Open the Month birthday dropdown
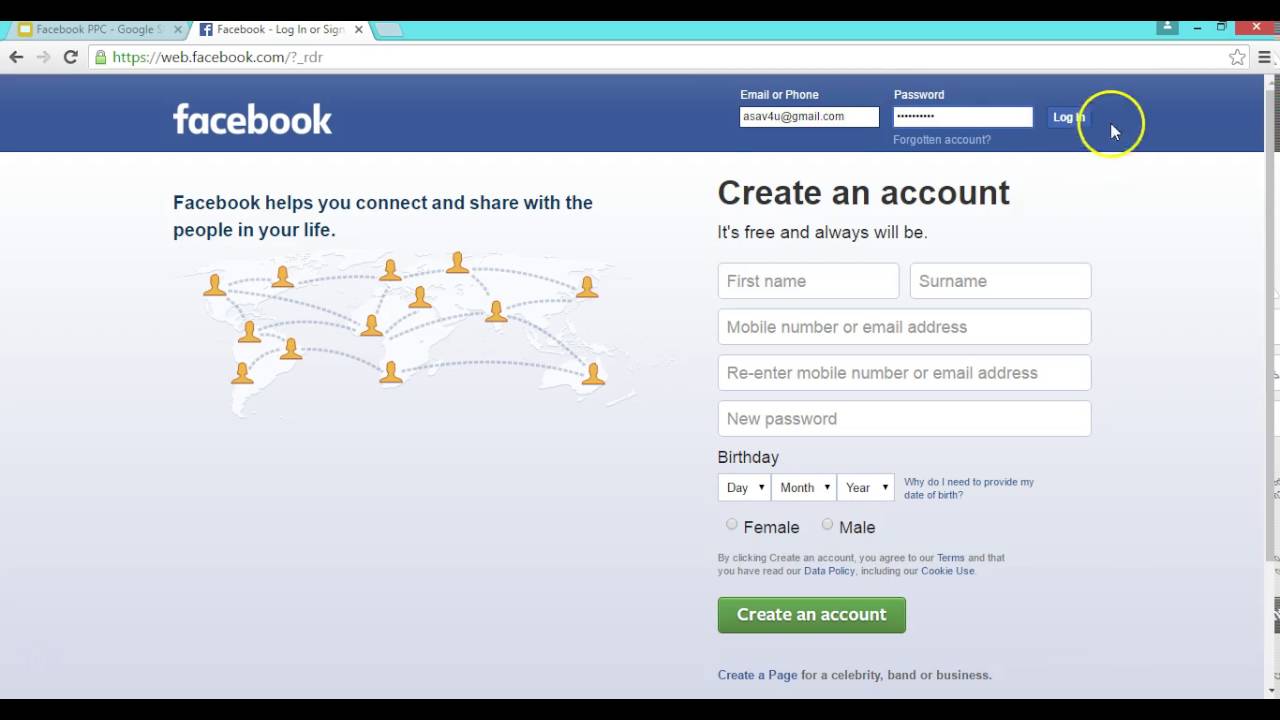The image size is (1280, 720). click(804, 487)
